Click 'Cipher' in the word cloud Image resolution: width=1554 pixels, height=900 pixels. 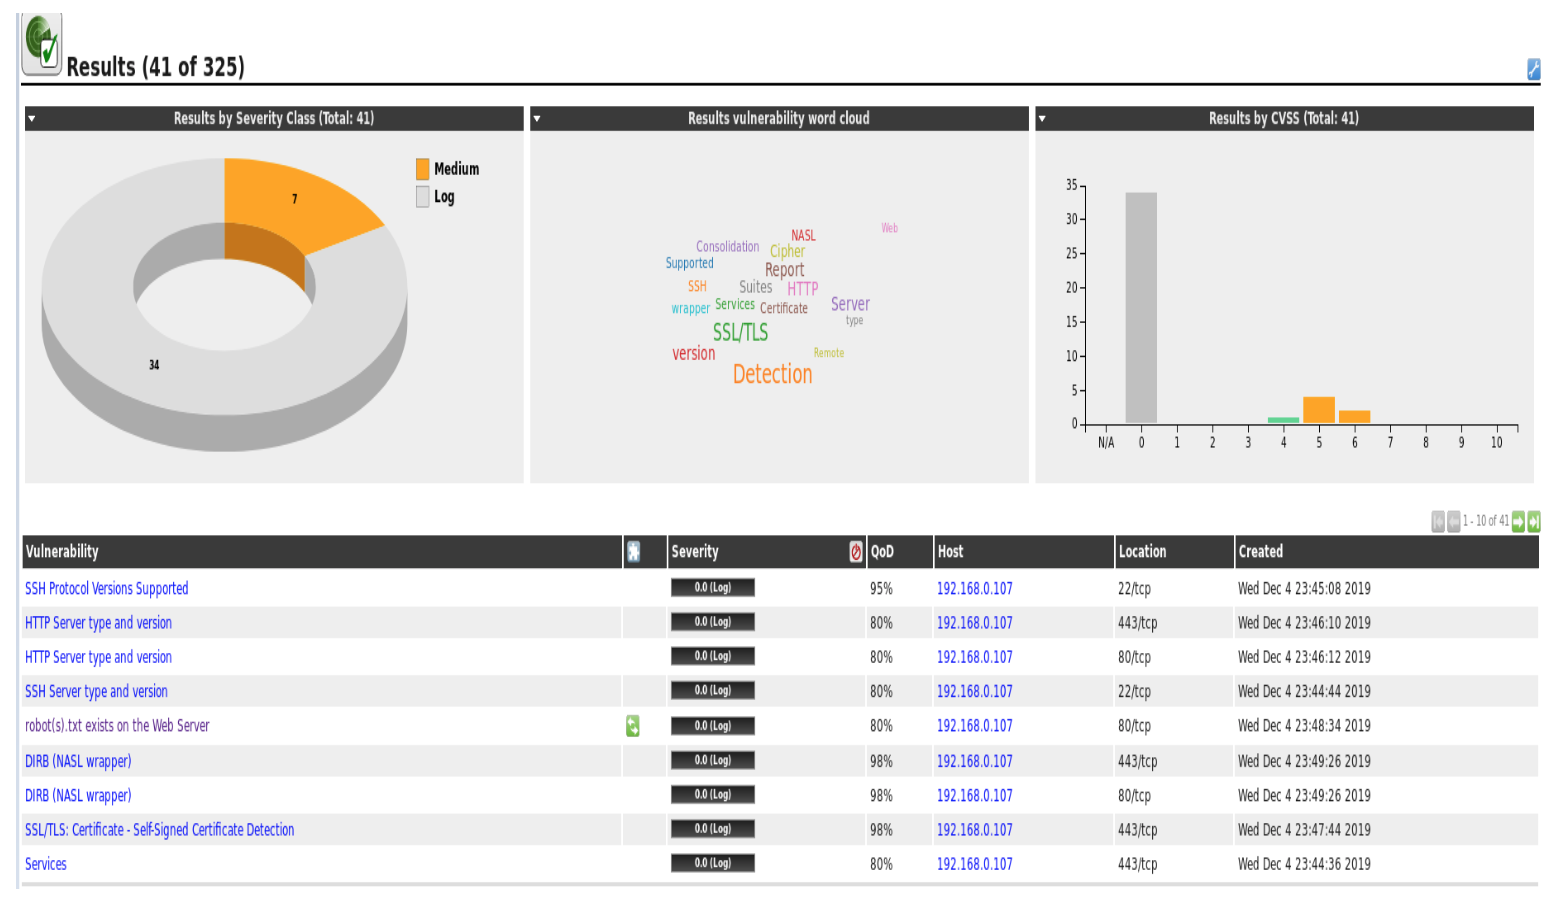(787, 252)
